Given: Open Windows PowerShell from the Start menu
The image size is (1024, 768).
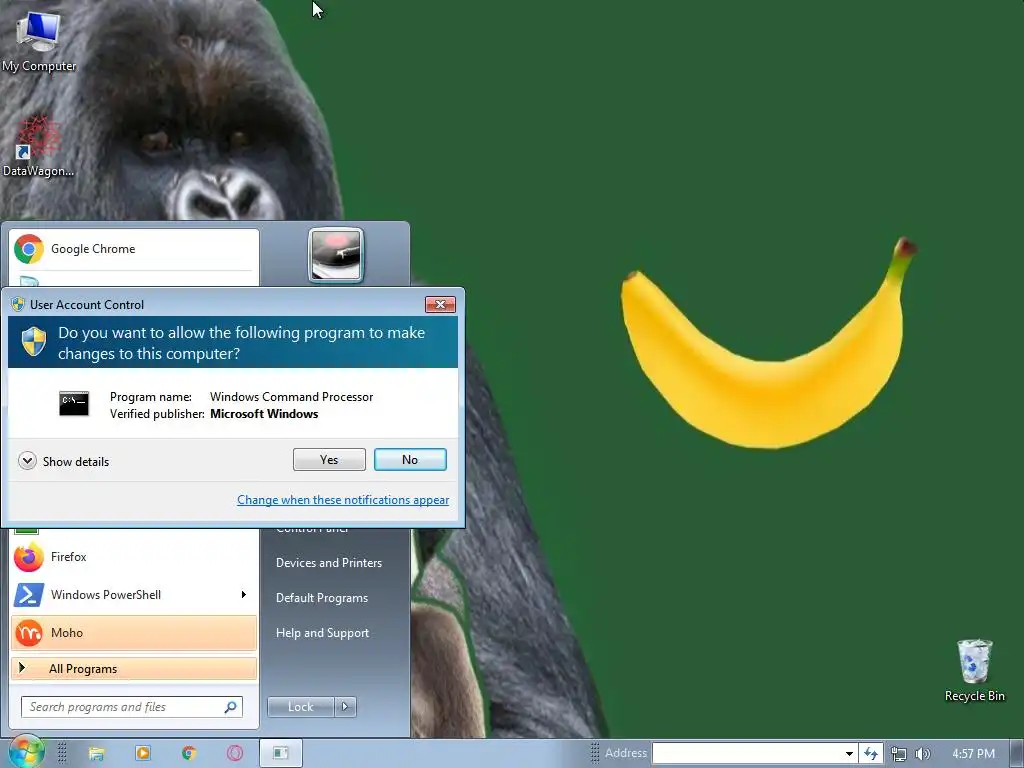Looking at the screenshot, I should [134, 595].
